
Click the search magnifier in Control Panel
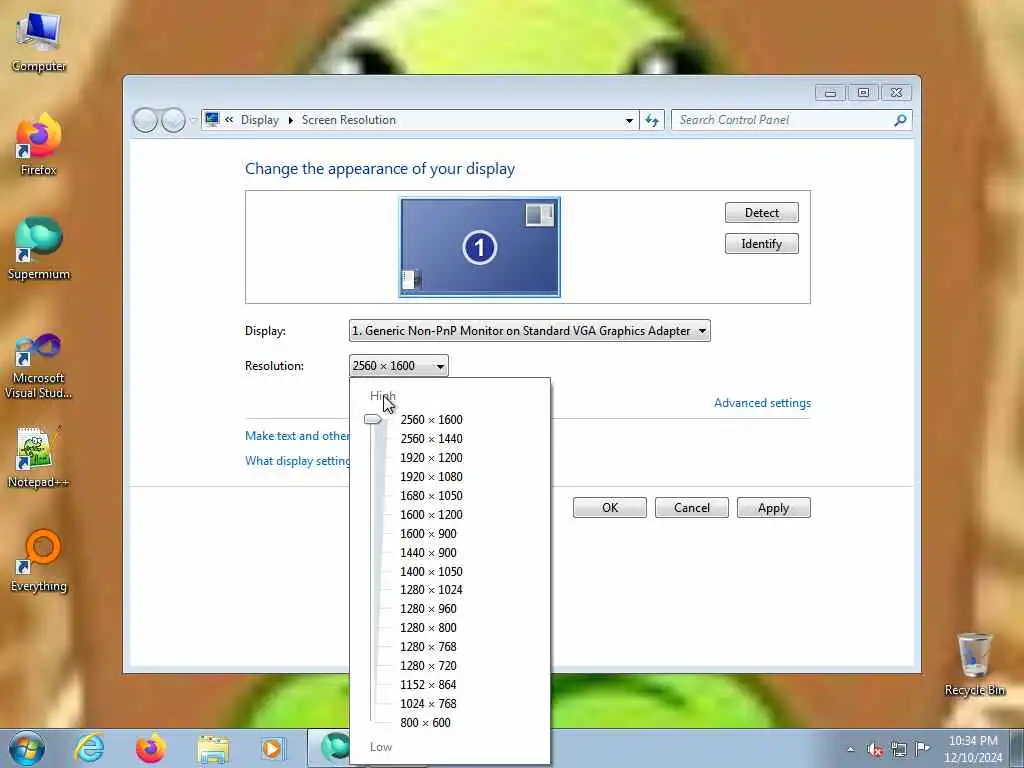click(x=900, y=120)
